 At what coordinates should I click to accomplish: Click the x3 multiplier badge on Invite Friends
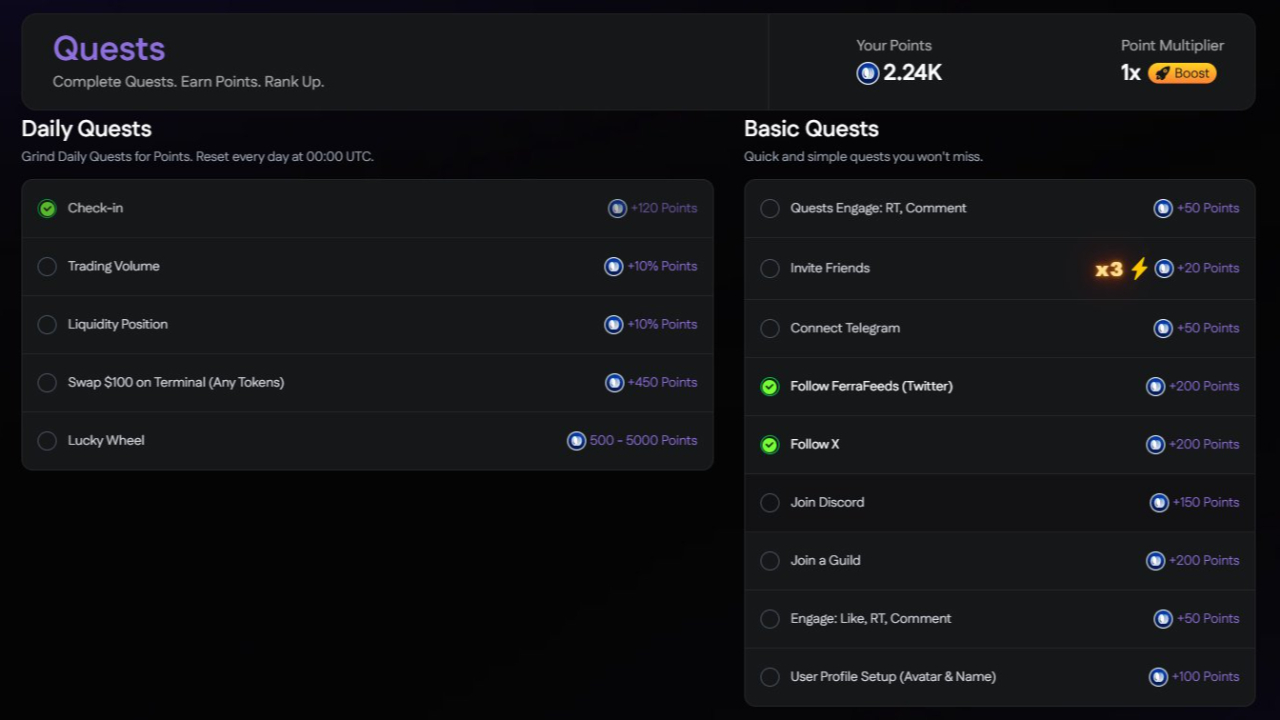point(1109,269)
